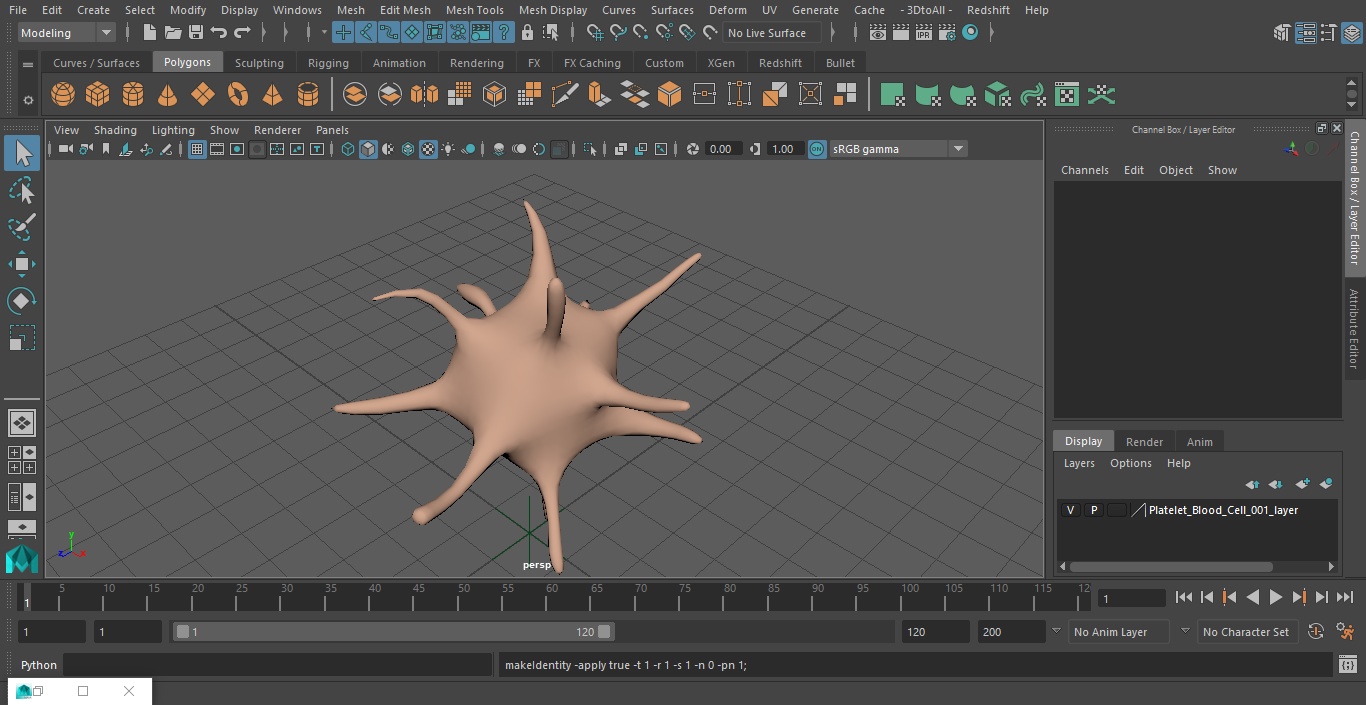
Task: Toggle textured display checker button in viewport
Action: 428,149
